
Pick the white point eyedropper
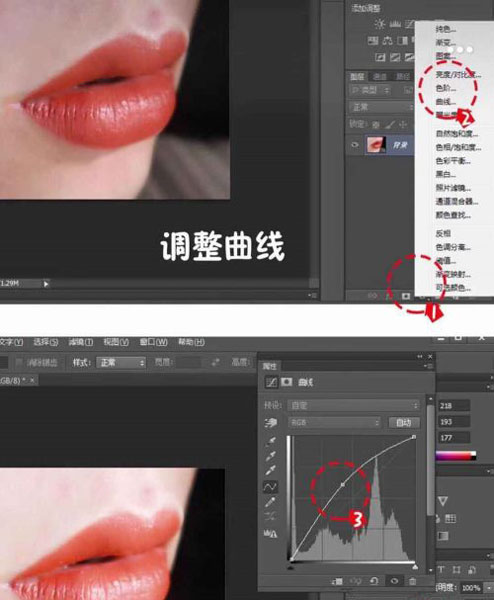point(271,470)
